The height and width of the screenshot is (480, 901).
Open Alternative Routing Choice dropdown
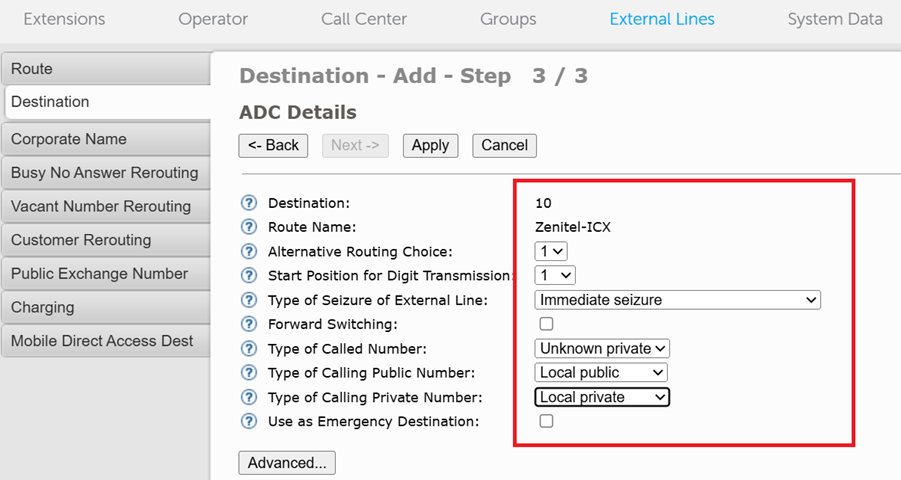coord(551,252)
